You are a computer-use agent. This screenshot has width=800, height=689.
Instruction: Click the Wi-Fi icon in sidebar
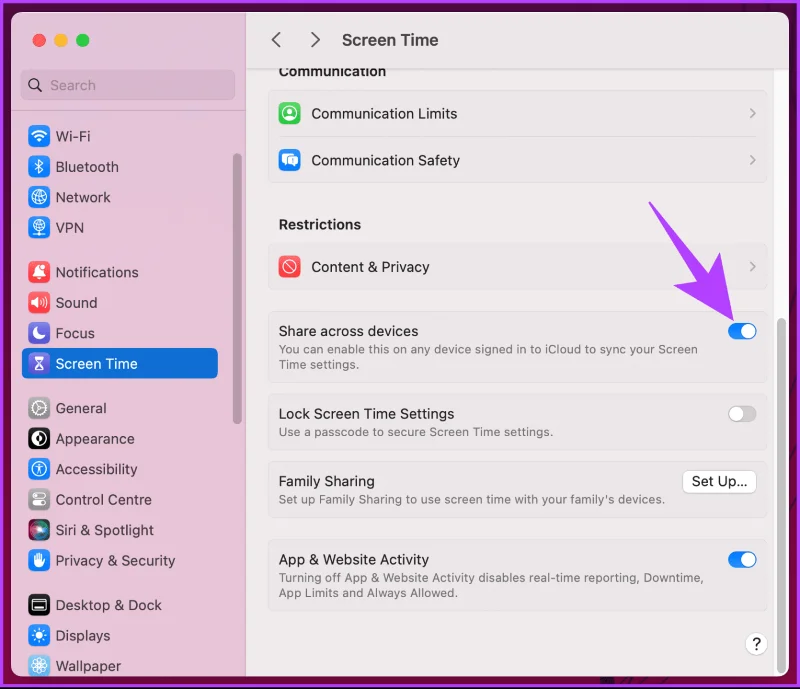point(39,136)
